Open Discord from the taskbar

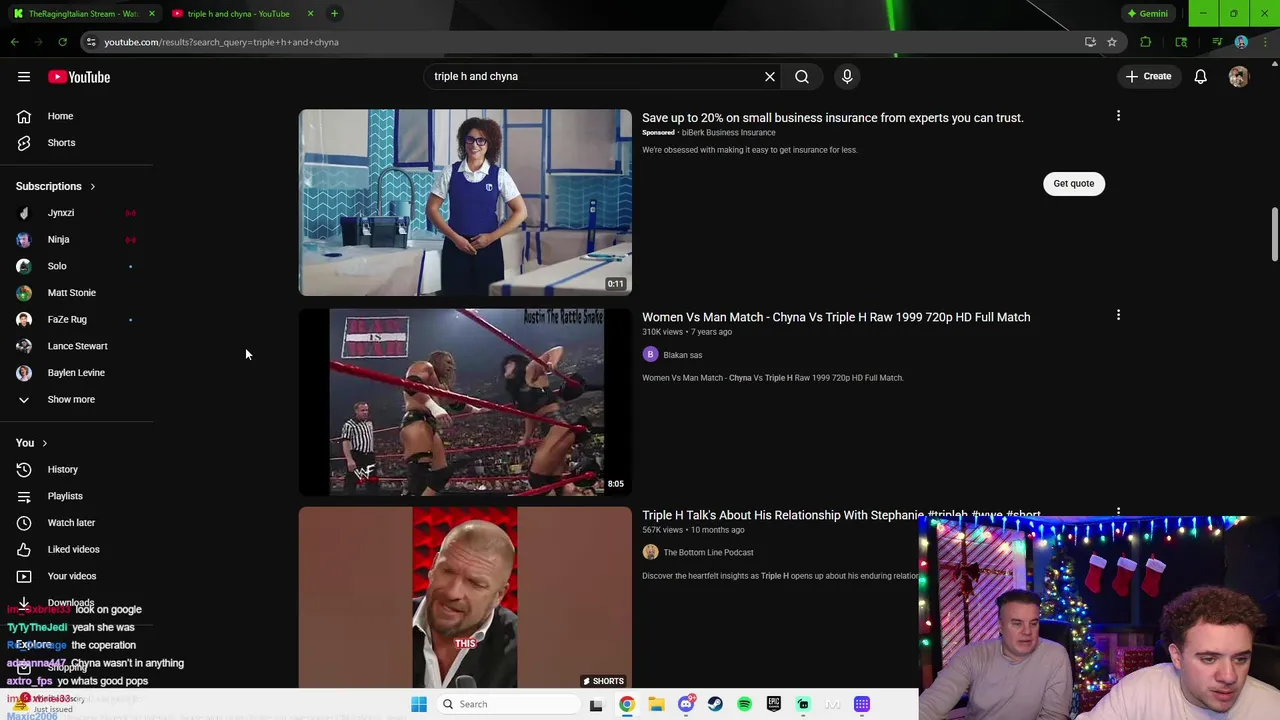point(686,704)
